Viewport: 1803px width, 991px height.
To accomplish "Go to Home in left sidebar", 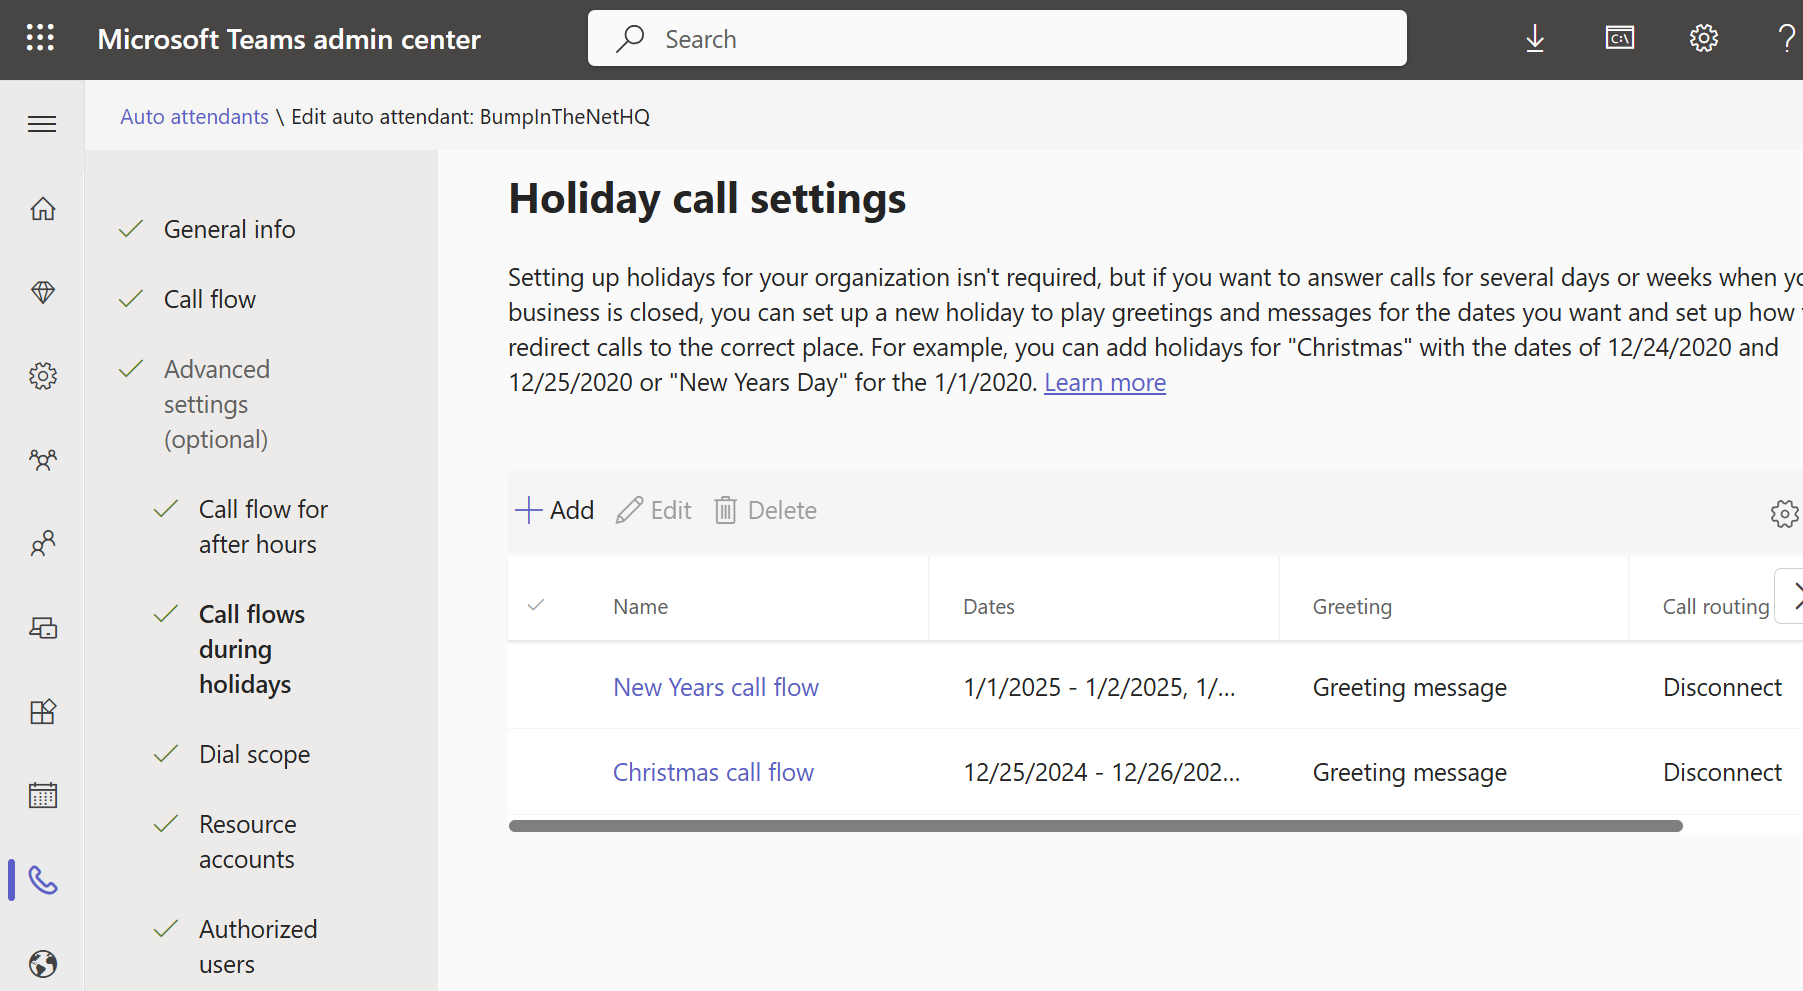I will pyautogui.click(x=42, y=209).
